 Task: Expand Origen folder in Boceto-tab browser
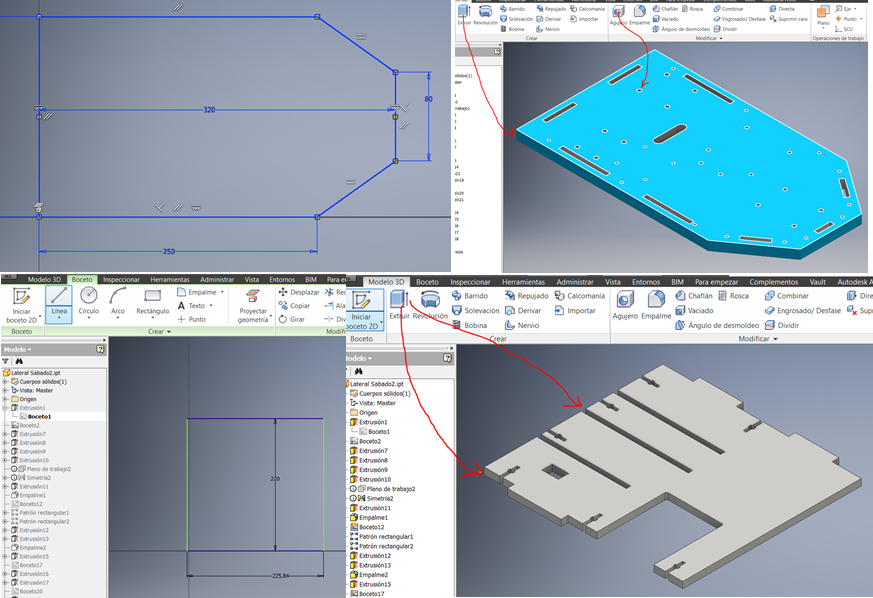(5, 399)
